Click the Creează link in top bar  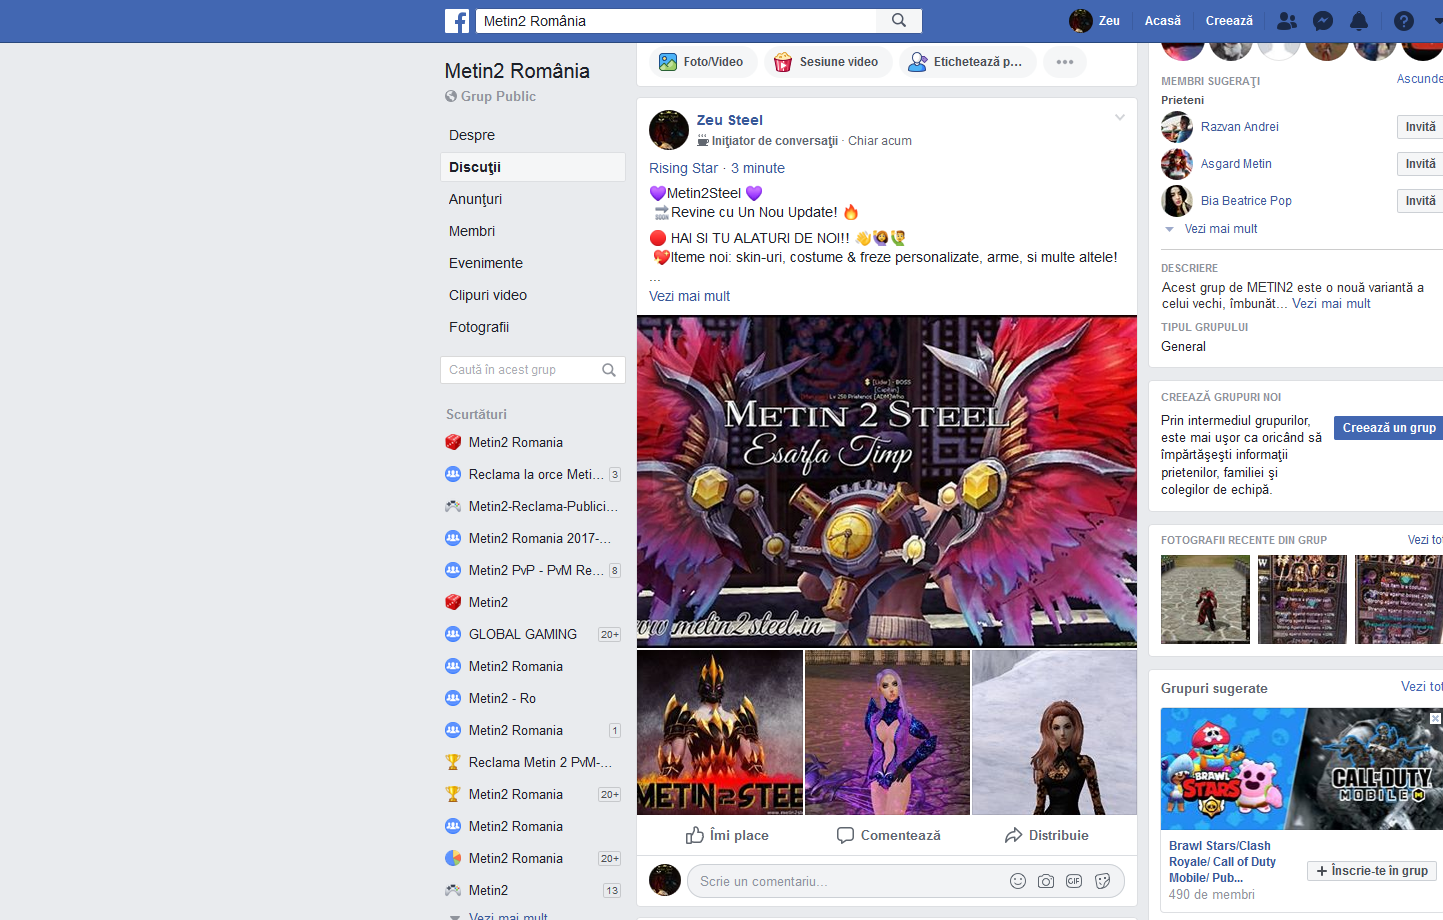coord(1229,21)
